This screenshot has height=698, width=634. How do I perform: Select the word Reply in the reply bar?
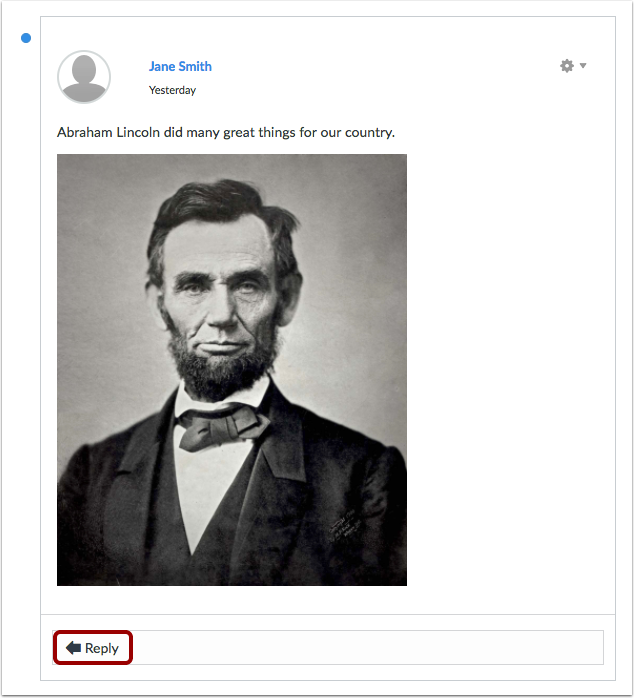point(102,649)
